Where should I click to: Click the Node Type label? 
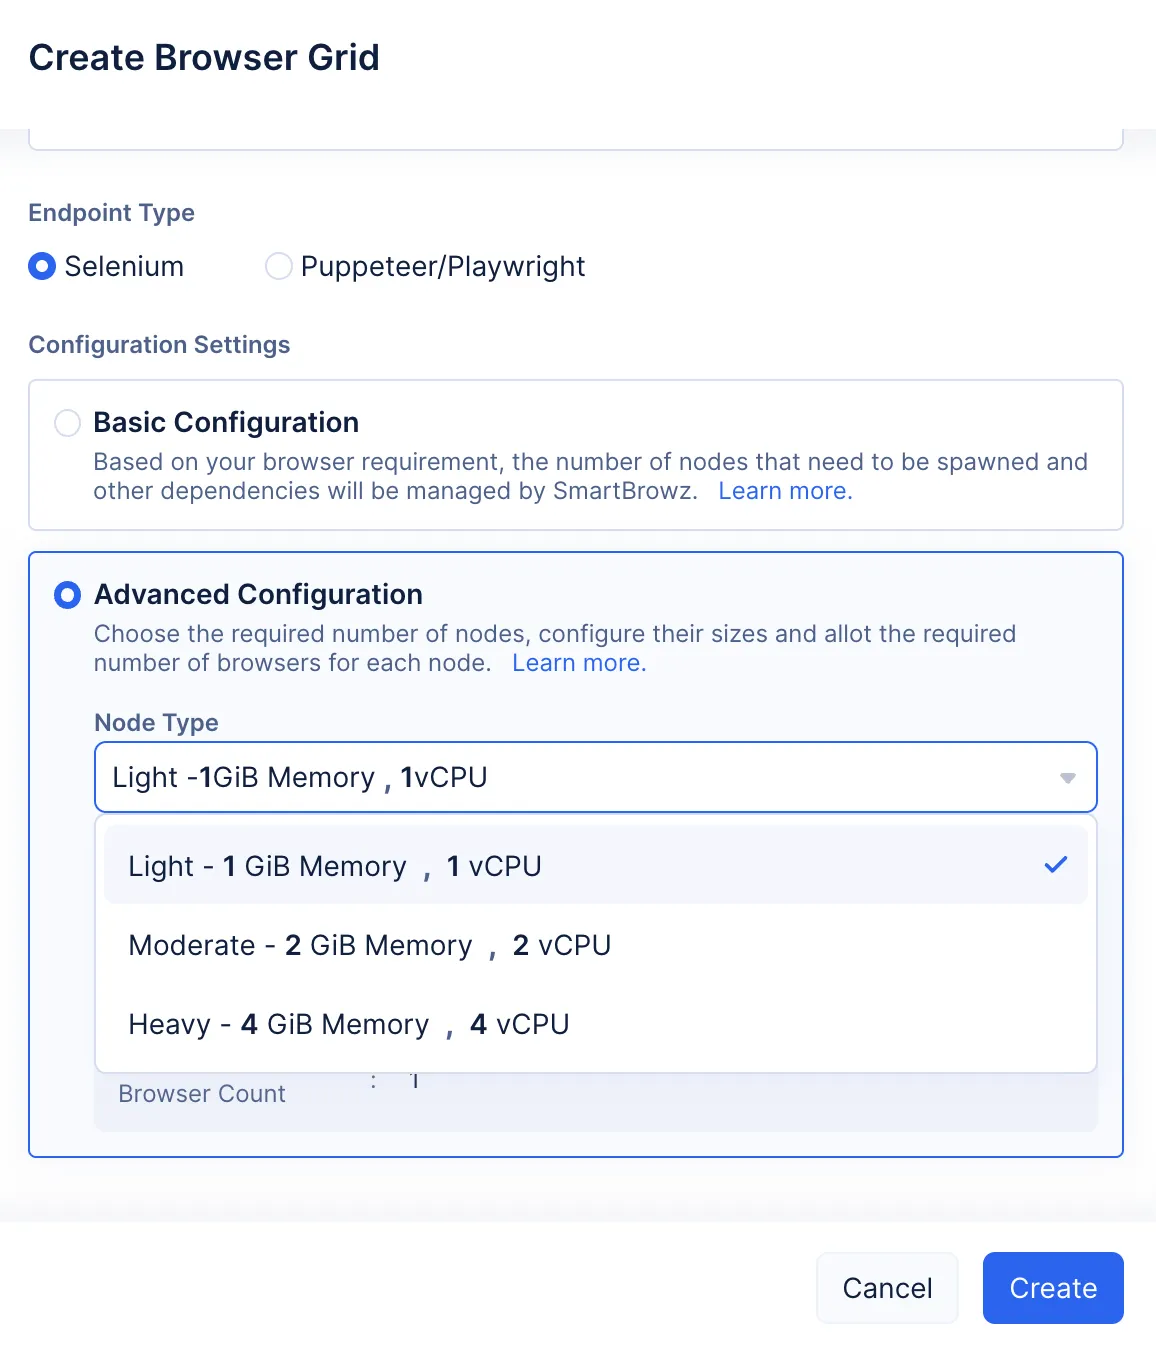pos(155,722)
